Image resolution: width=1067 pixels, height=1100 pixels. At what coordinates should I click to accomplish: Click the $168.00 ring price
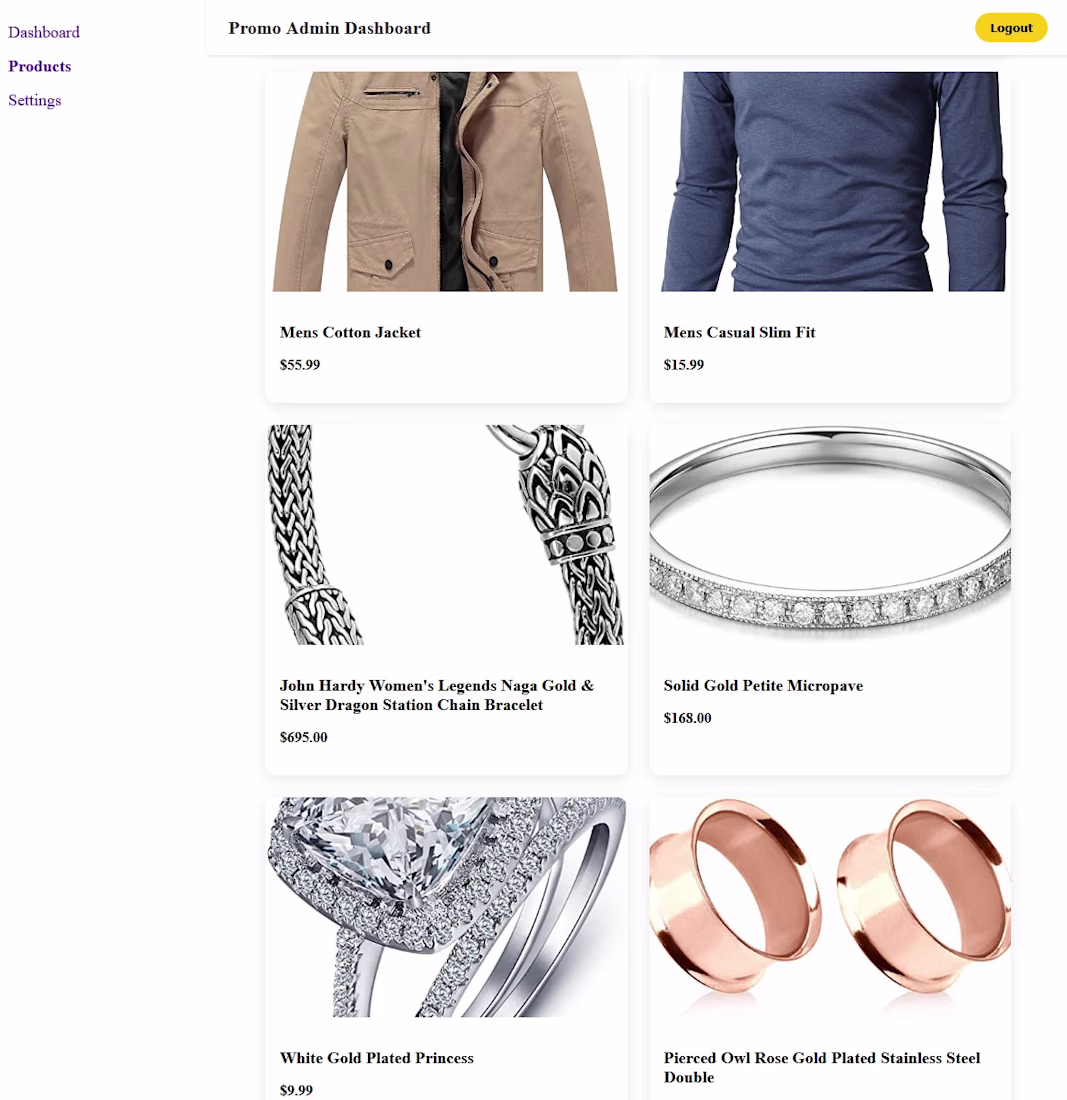coord(687,718)
